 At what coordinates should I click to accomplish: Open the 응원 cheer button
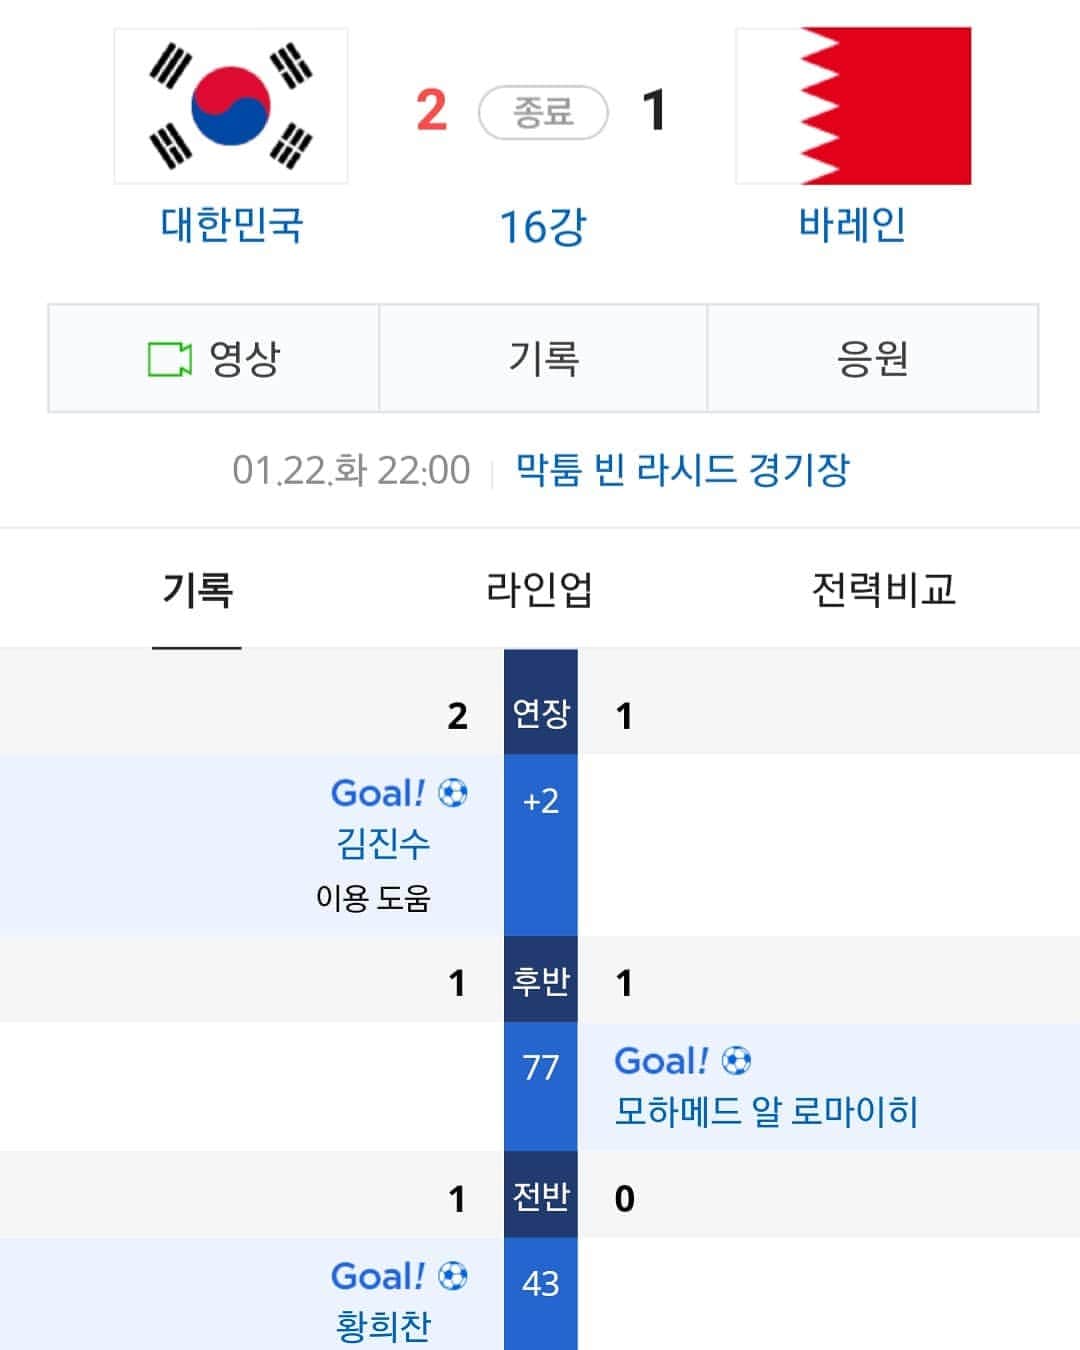point(873,359)
